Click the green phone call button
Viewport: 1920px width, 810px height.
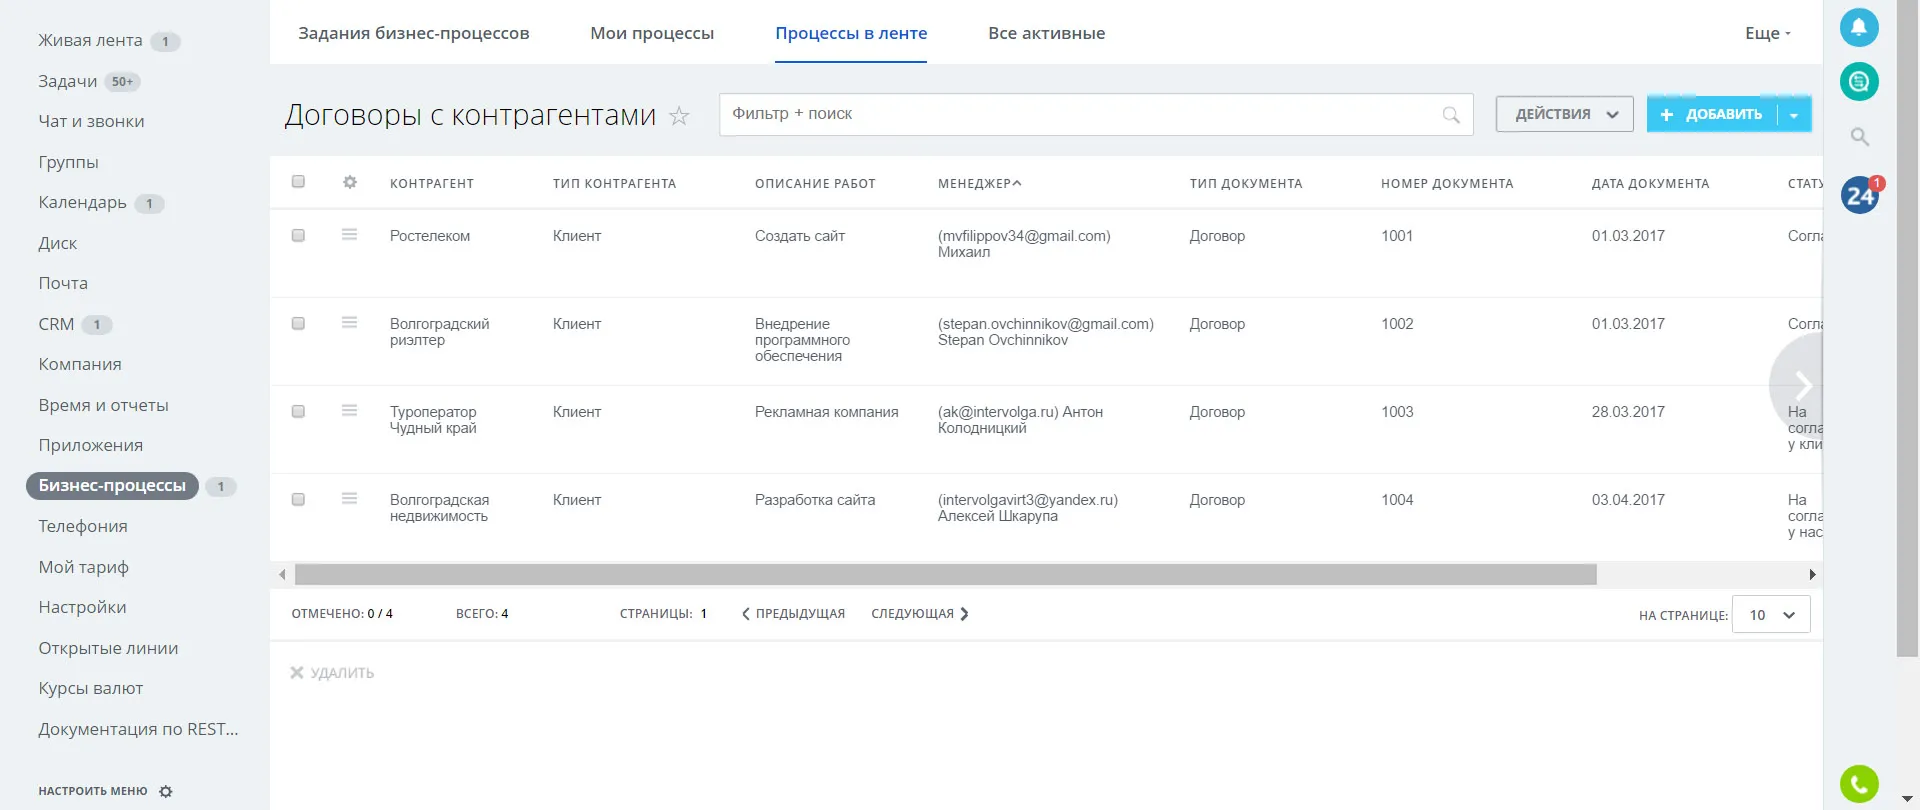pyautogui.click(x=1859, y=784)
